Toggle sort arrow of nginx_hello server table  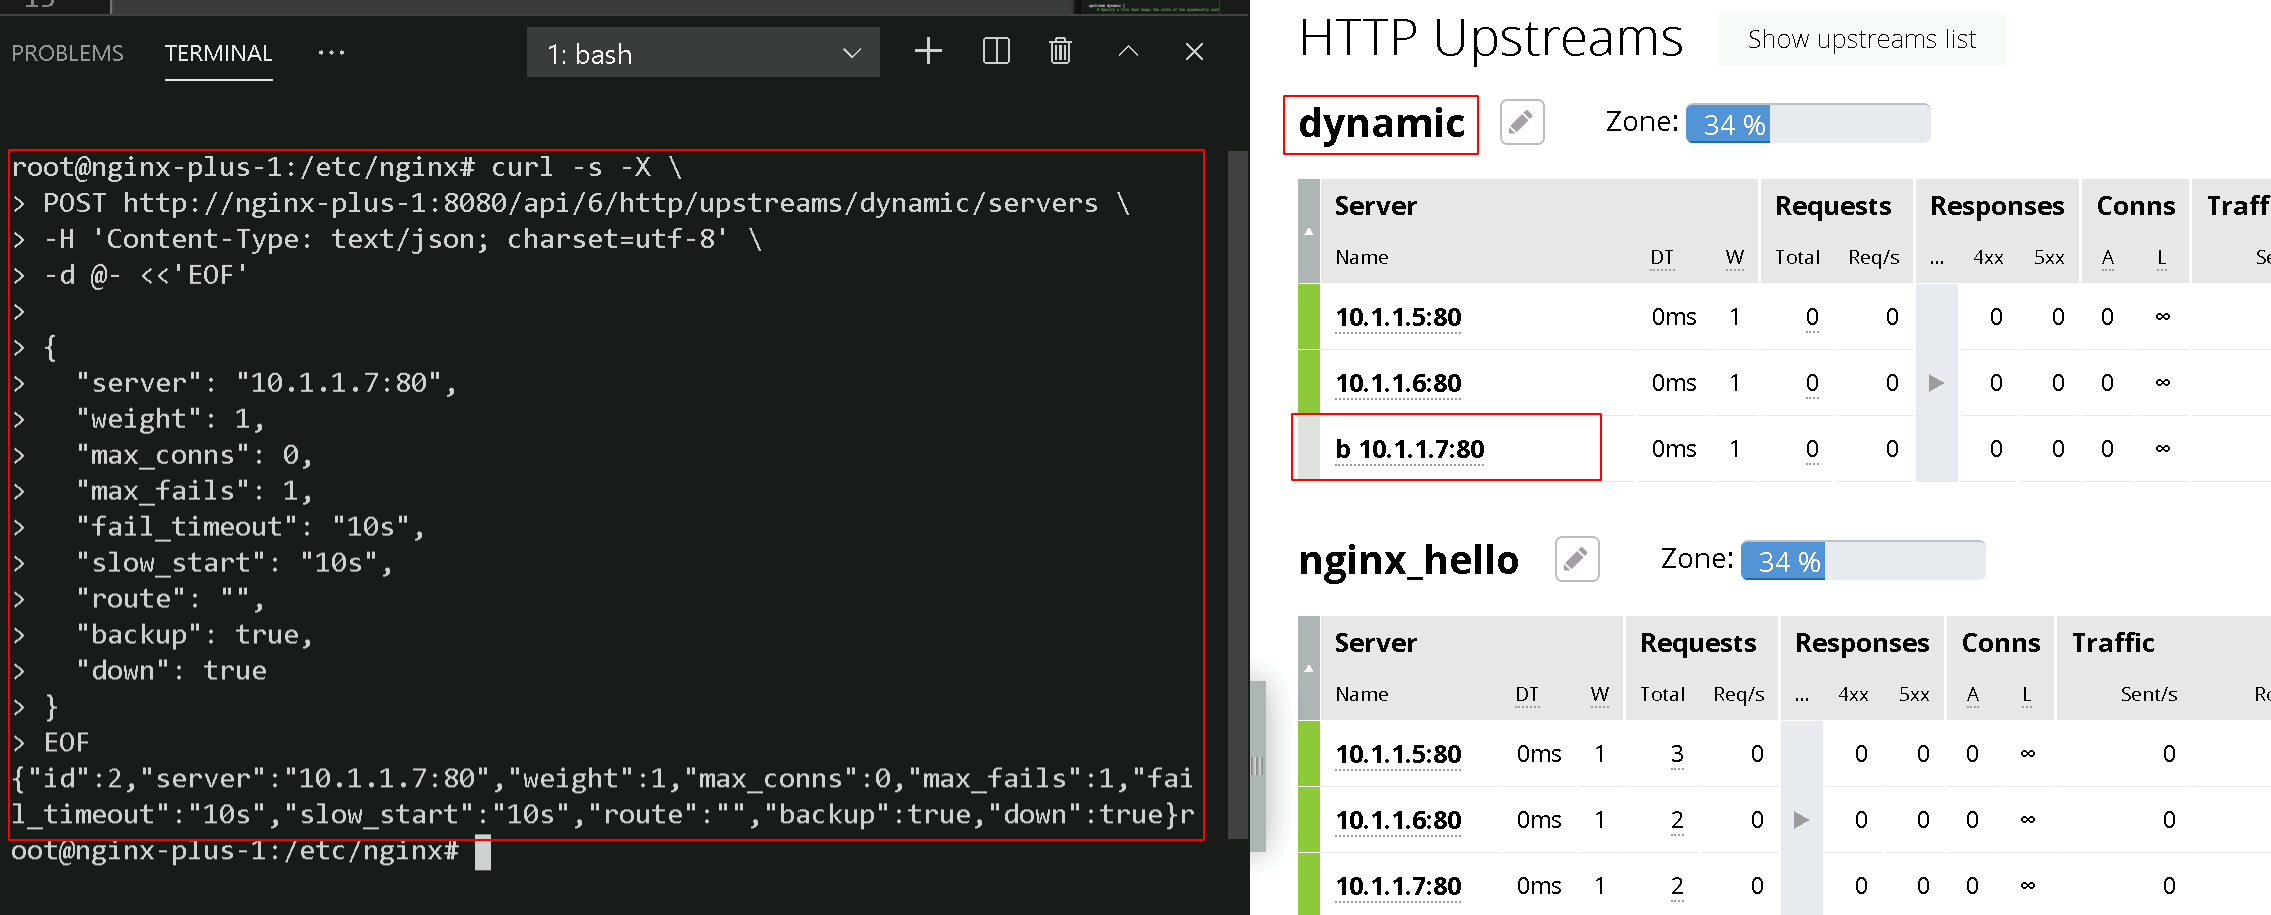point(1309,668)
